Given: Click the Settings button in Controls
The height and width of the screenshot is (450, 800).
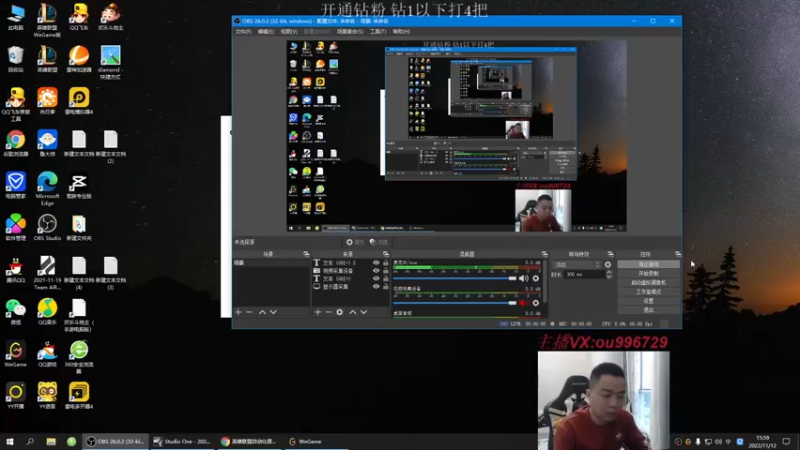Looking at the screenshot, I should (648, 301).
